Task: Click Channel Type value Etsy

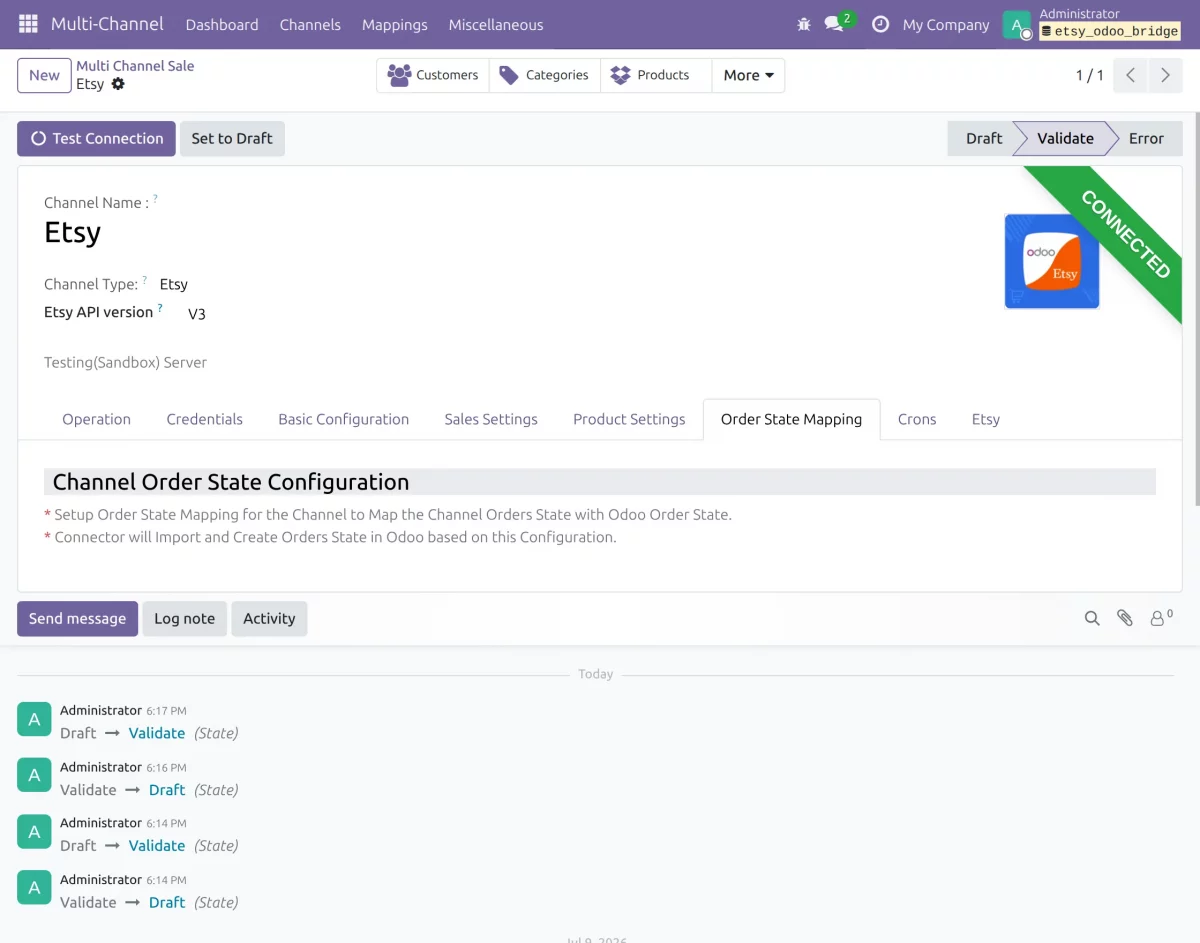Action: pyautogui.click(x=174, y=284)
